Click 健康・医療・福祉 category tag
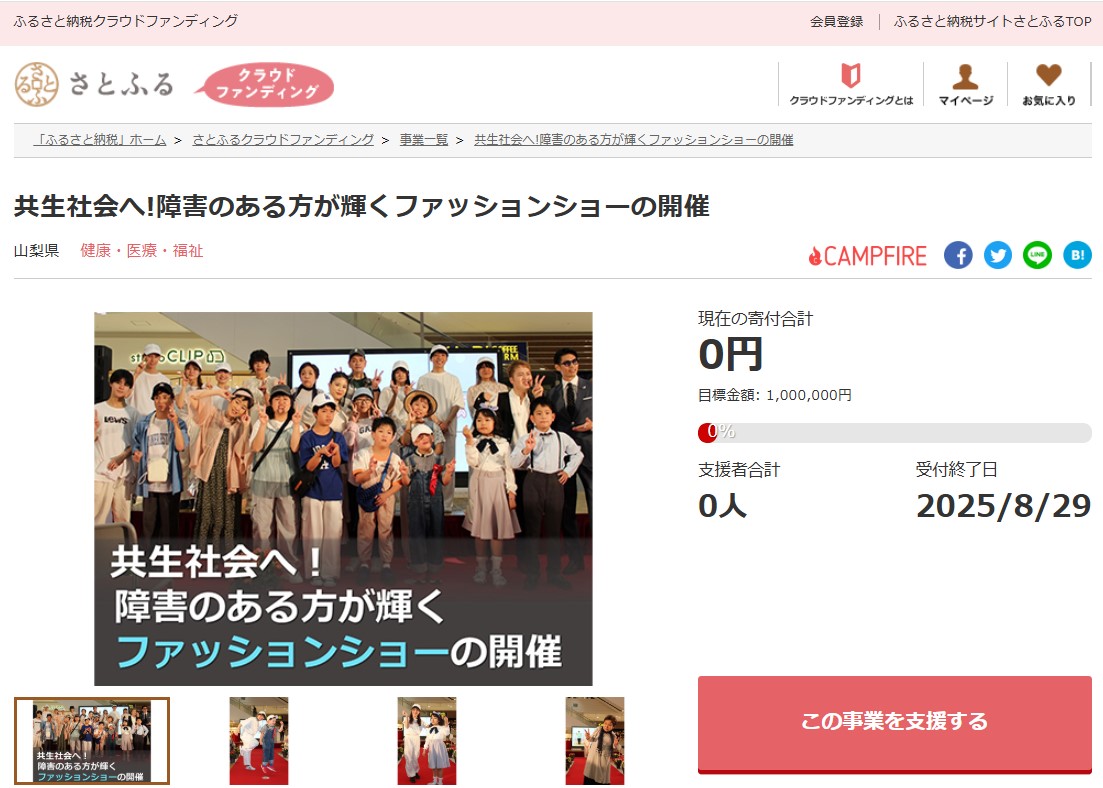This screenshot has height=788, width=1103. coord(141,250)
